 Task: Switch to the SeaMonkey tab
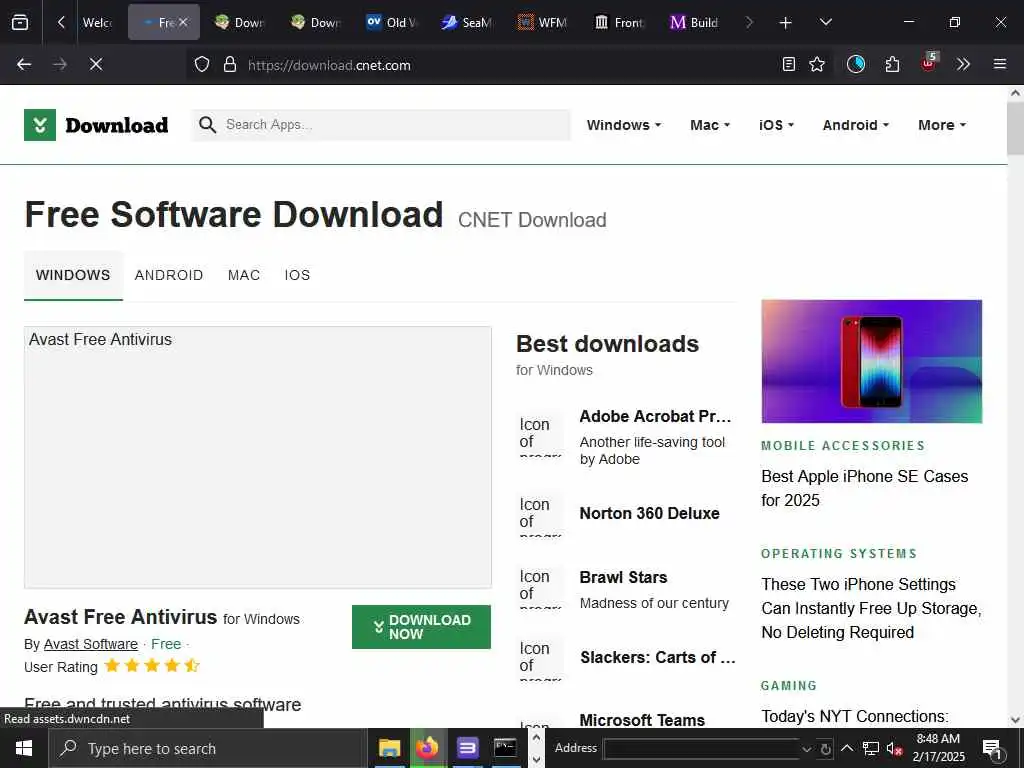click(466, 23)
